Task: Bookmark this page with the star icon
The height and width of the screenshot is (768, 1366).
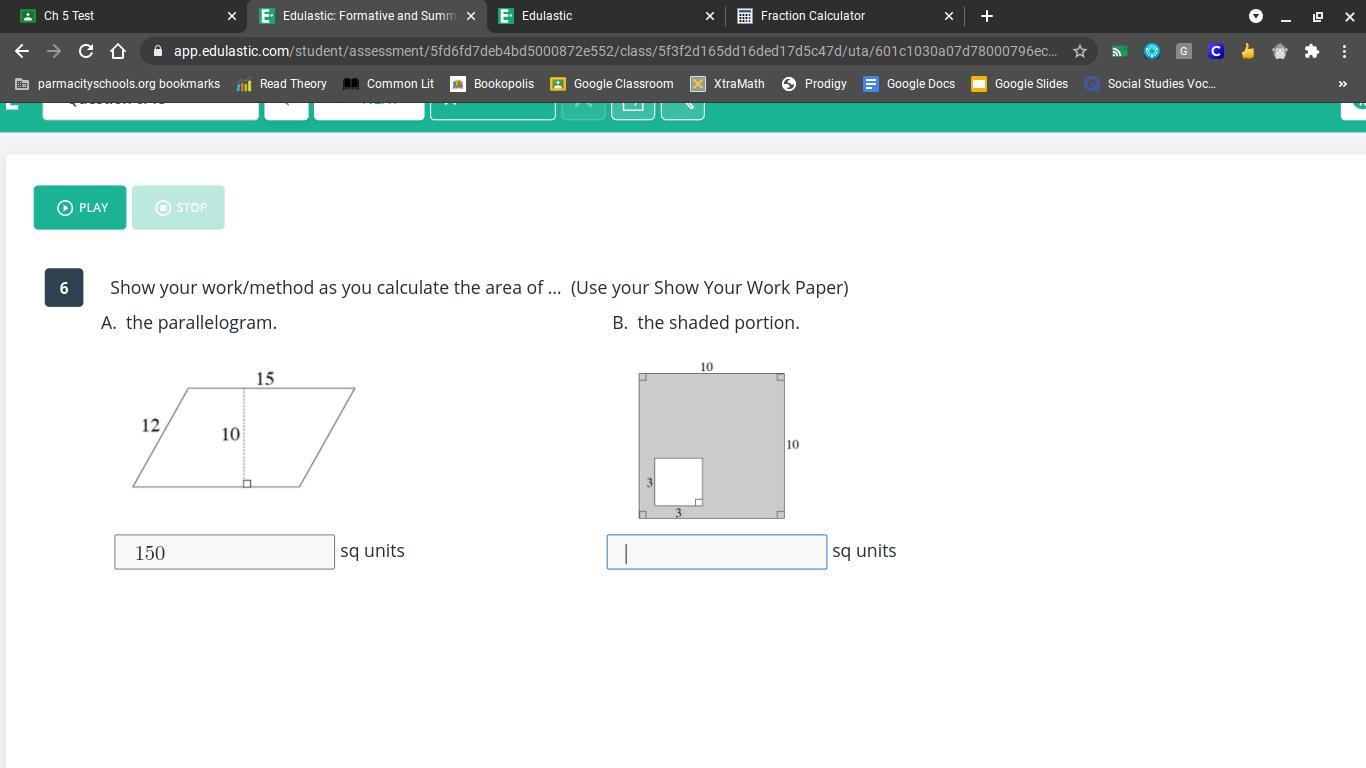Action: pos(1080,51)
